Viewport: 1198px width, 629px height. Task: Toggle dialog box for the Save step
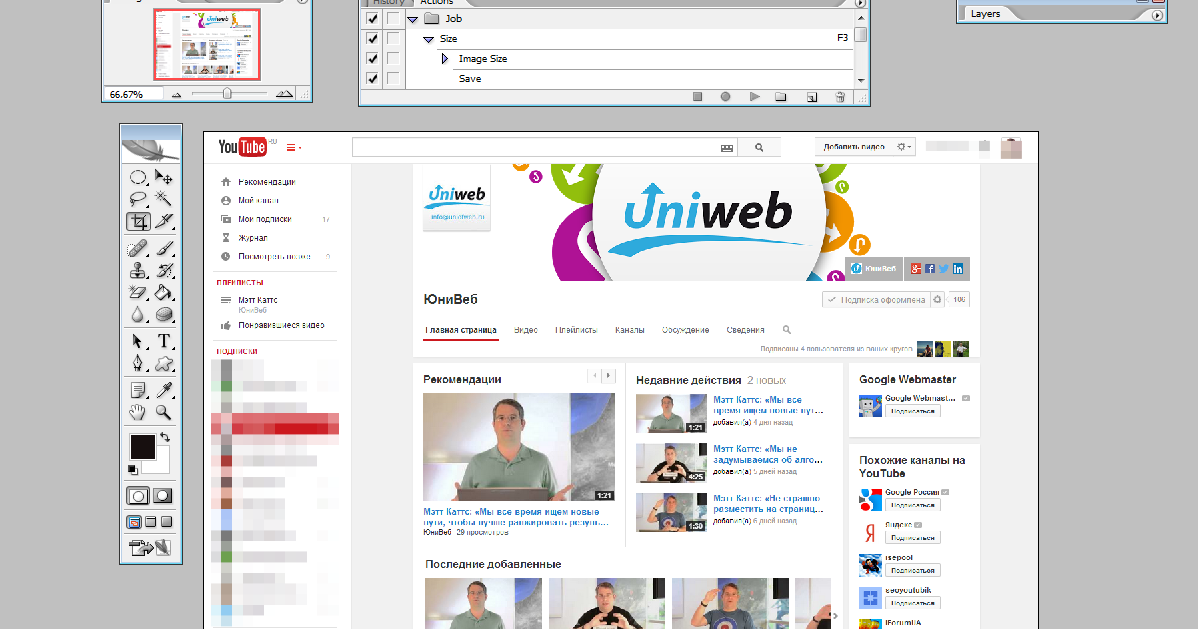[x=393, y=78]
